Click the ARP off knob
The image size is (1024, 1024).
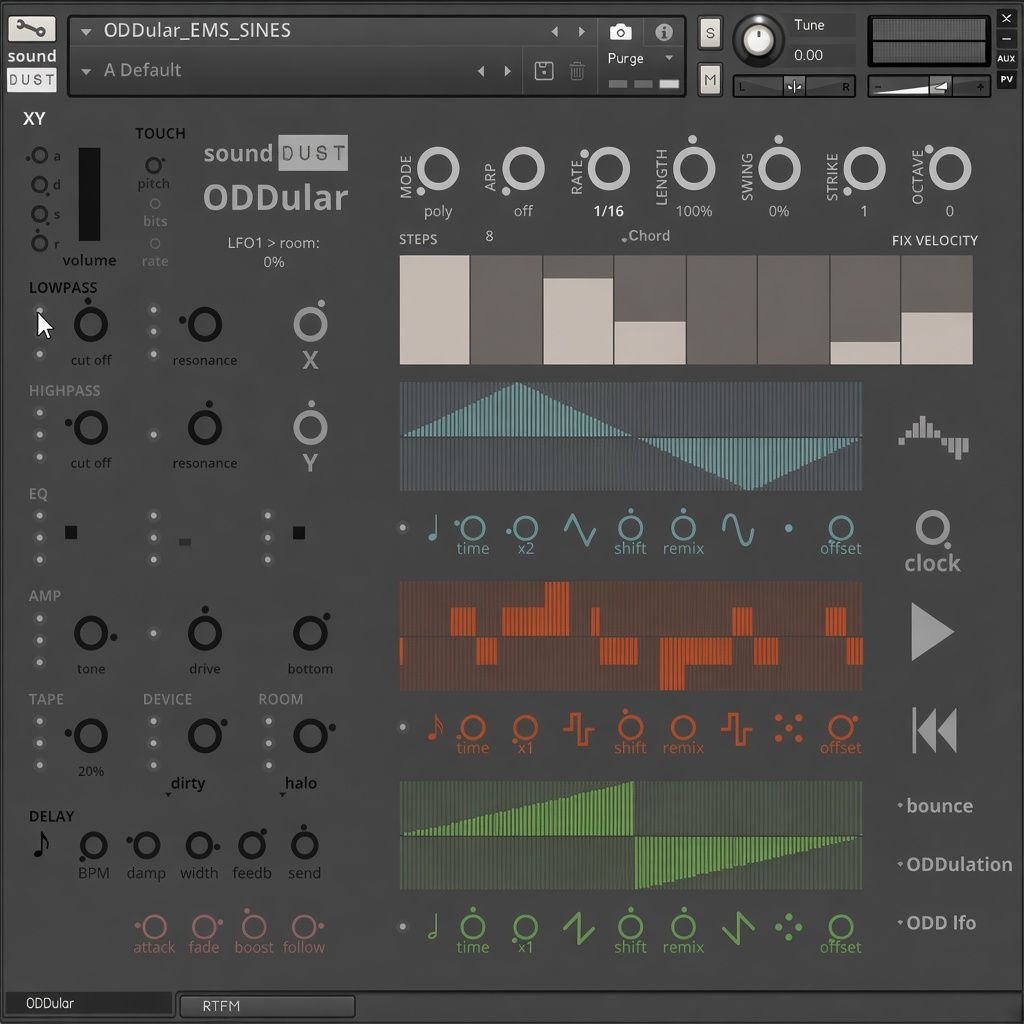(x=523, y=168)
